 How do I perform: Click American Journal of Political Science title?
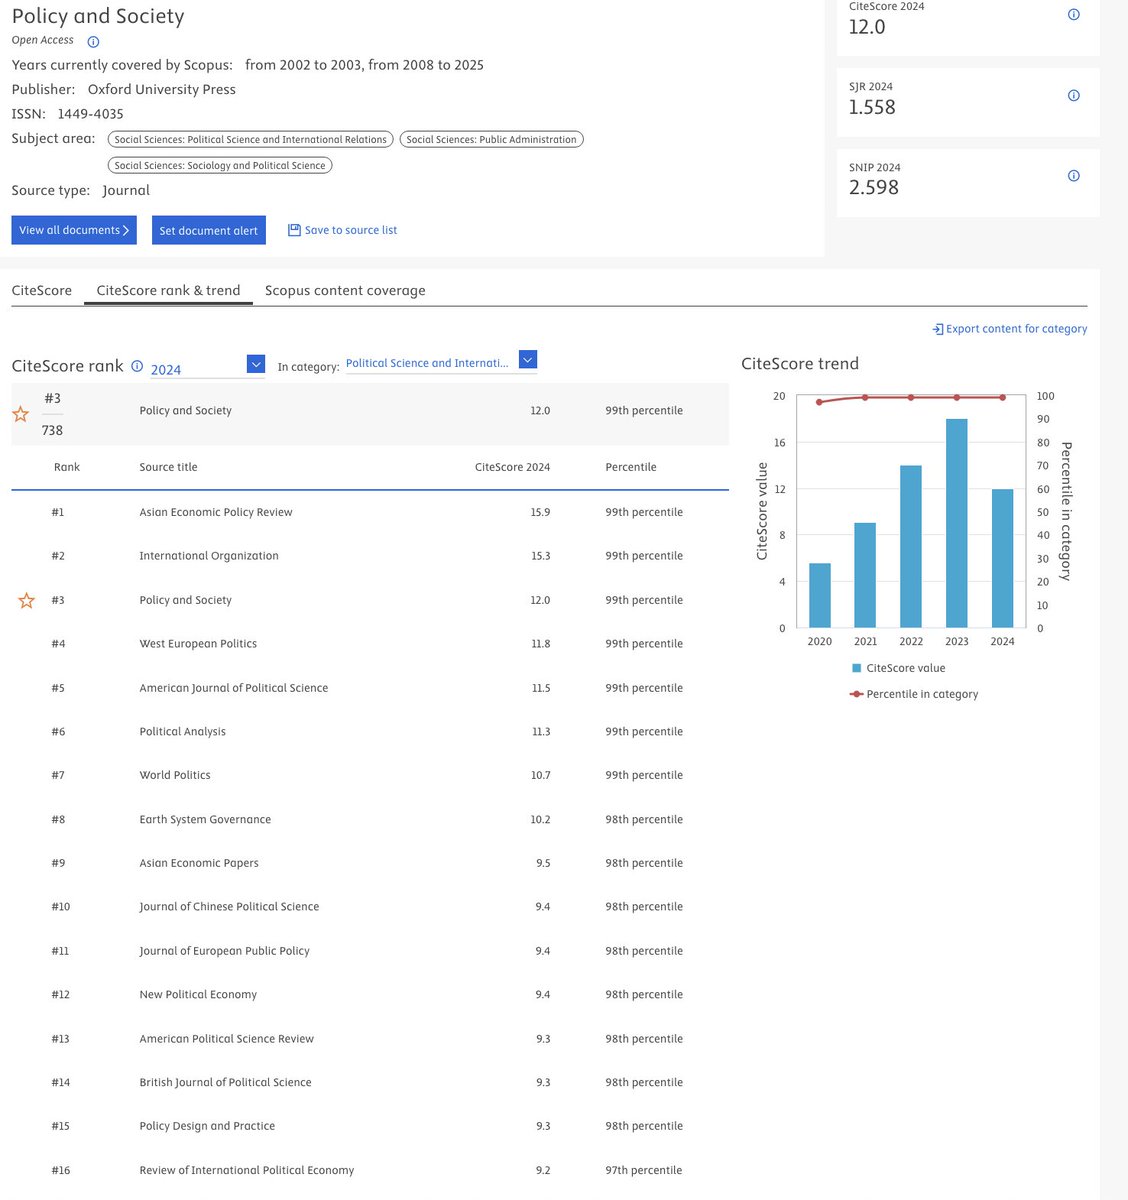pos(234,688)
